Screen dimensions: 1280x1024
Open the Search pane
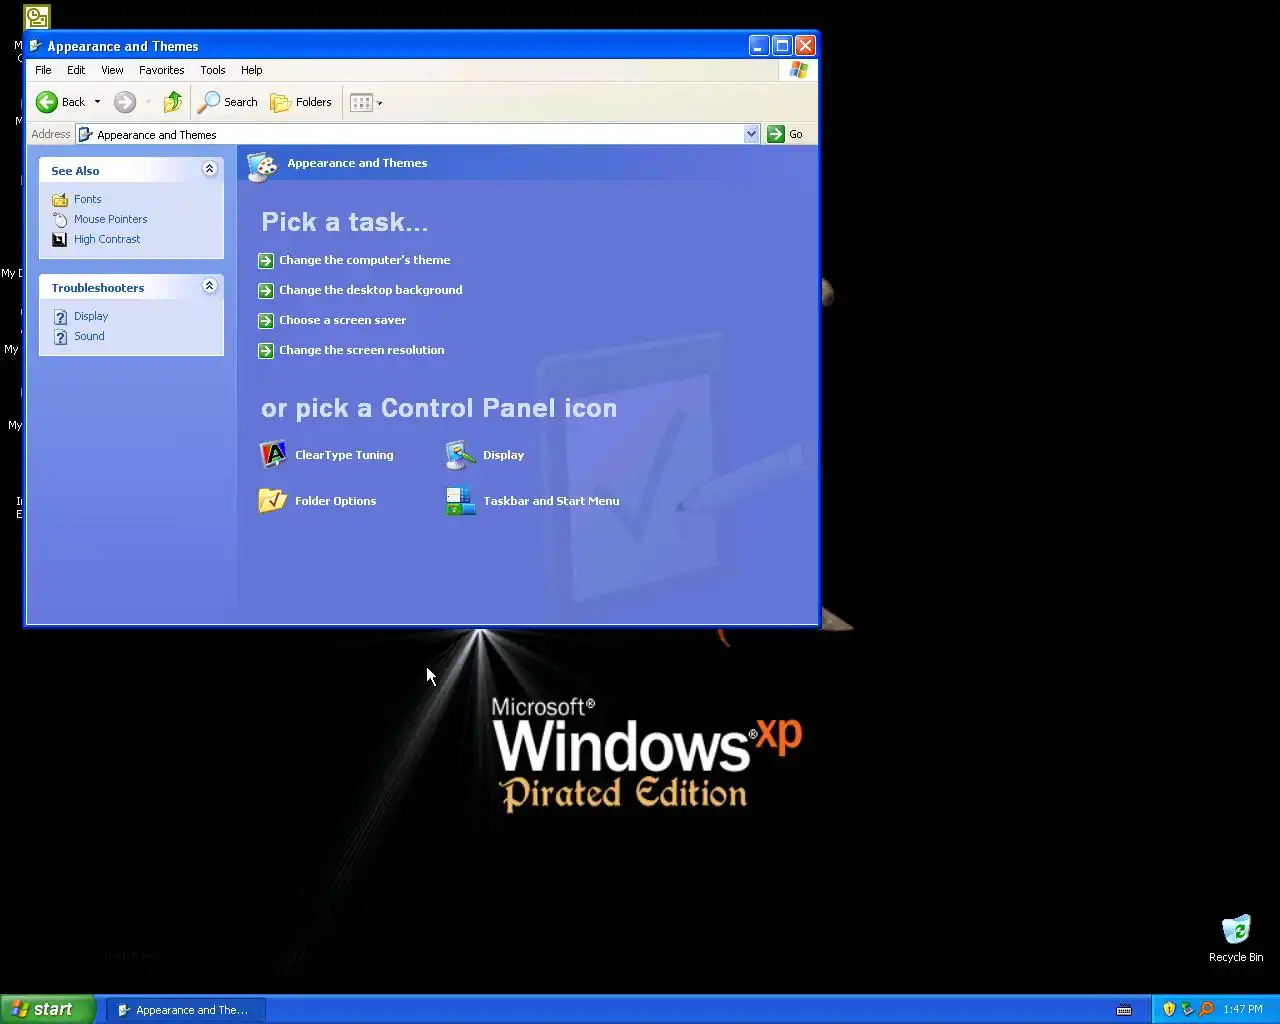(228, 102)
